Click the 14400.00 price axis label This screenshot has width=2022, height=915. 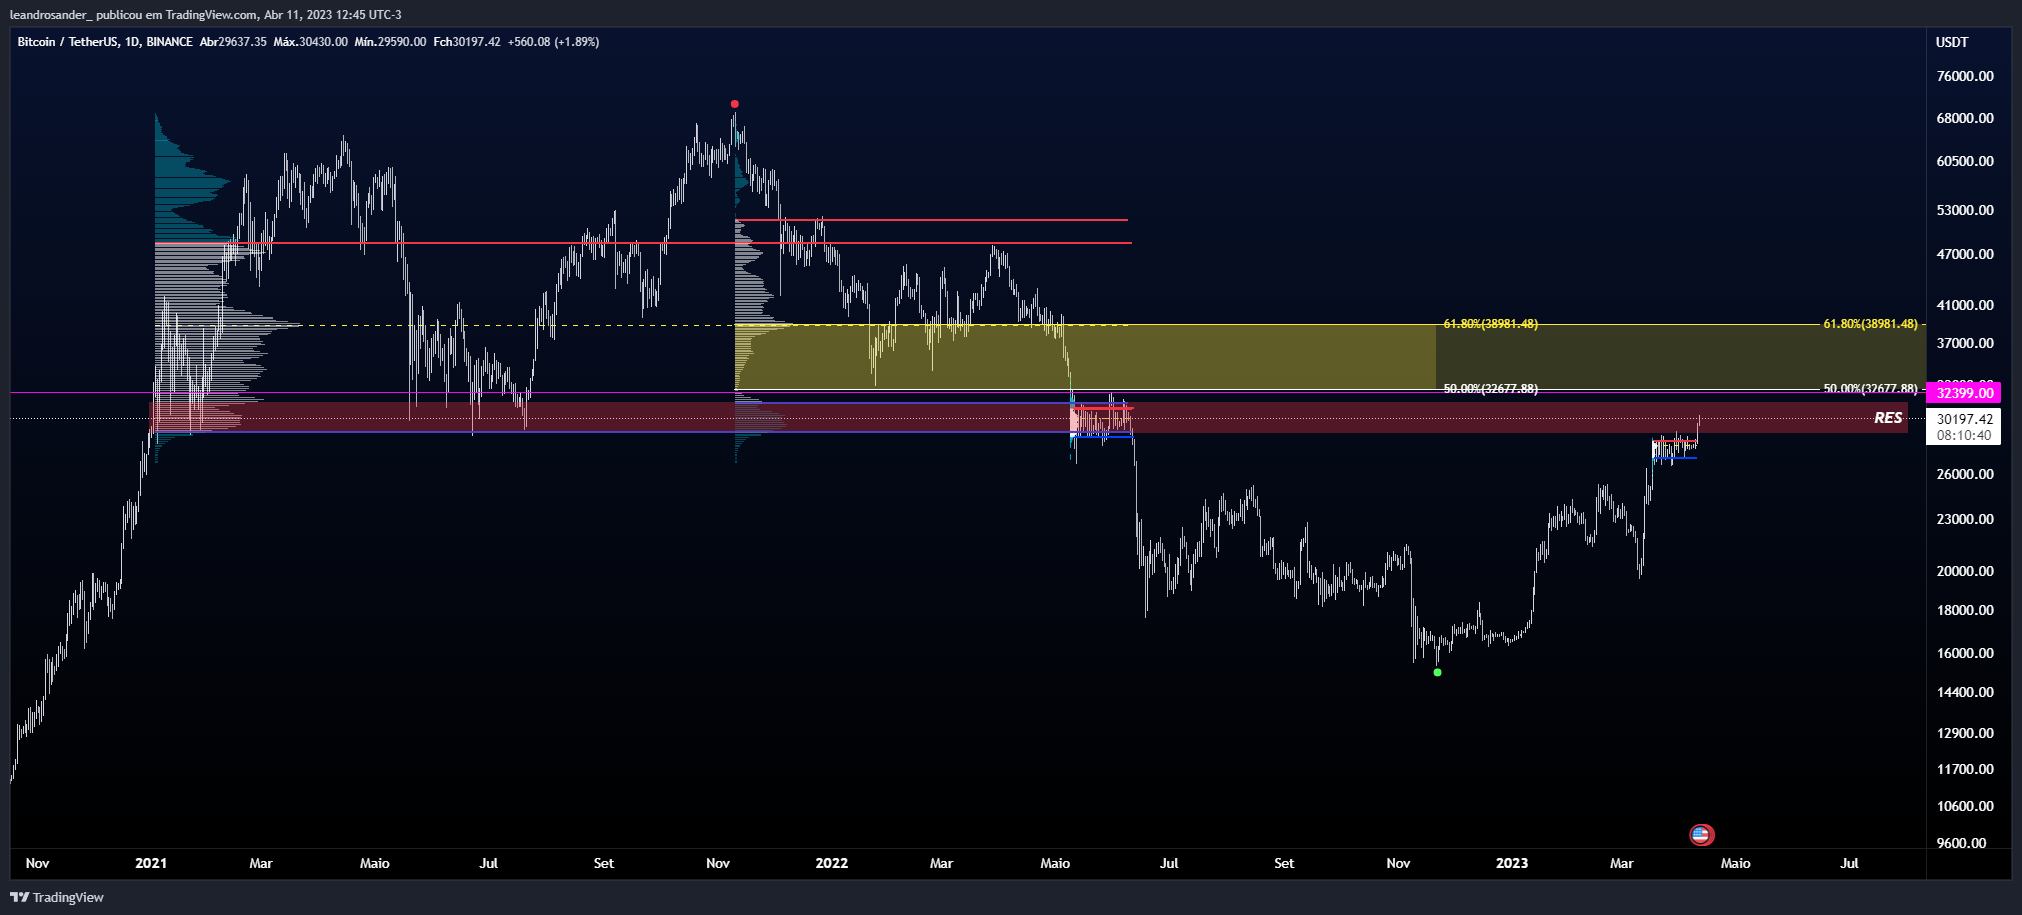[x=1965, y=692]
